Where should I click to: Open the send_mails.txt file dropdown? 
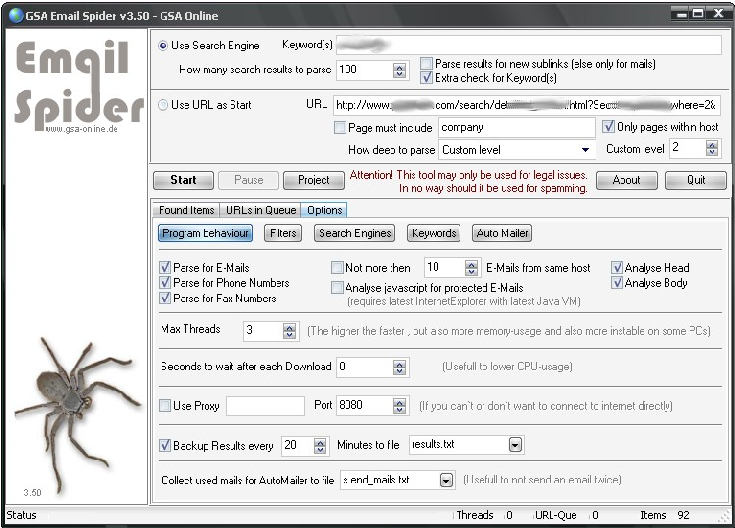pyautogui.click(x=446, y=480)
